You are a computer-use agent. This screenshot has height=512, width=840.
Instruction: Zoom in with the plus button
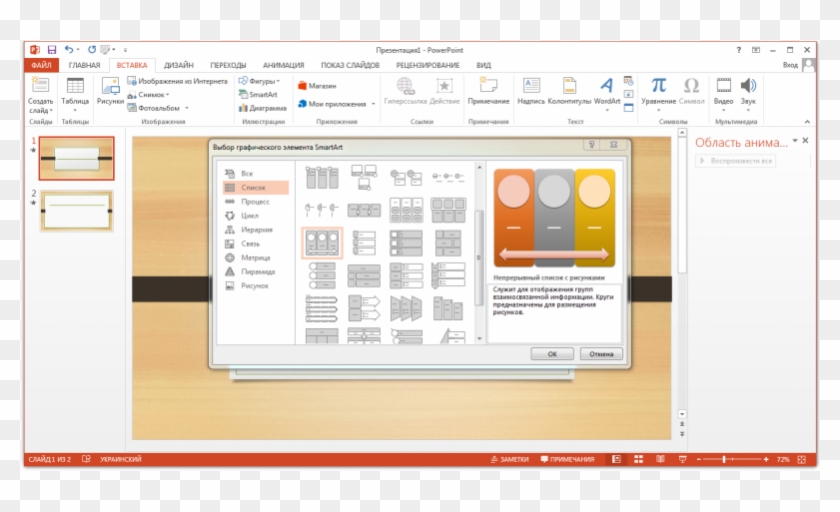[x=766, y=459]
